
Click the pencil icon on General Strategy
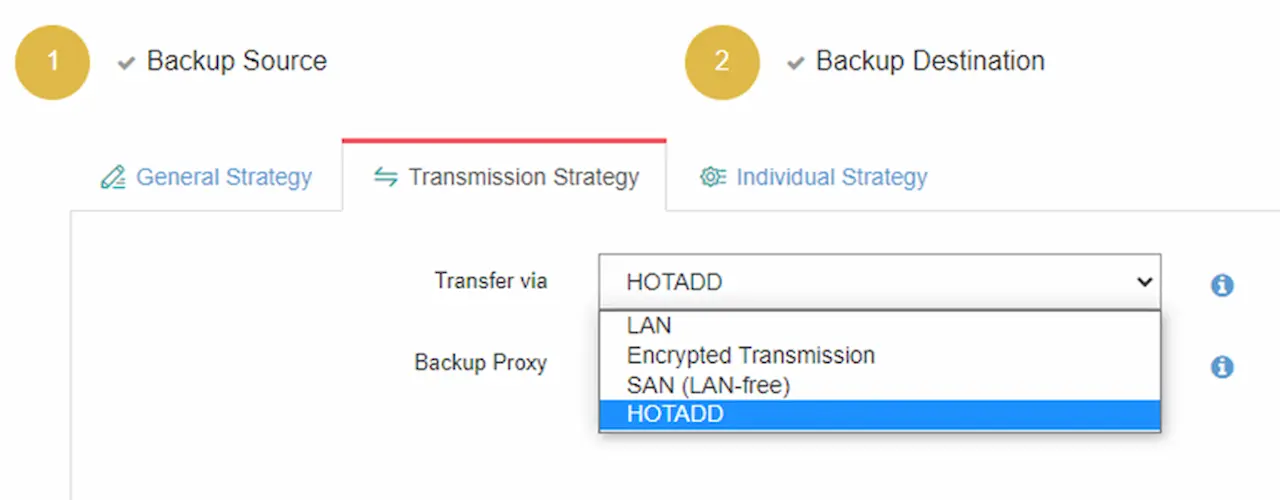113,178
